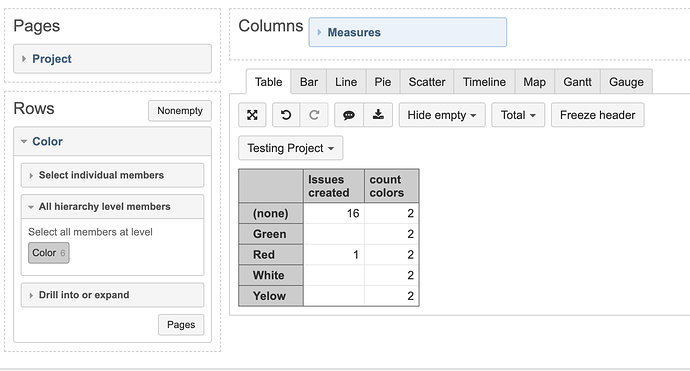Expand Drill into or expand section
This screenshot has width=690, height=371.
coord(112,295)
